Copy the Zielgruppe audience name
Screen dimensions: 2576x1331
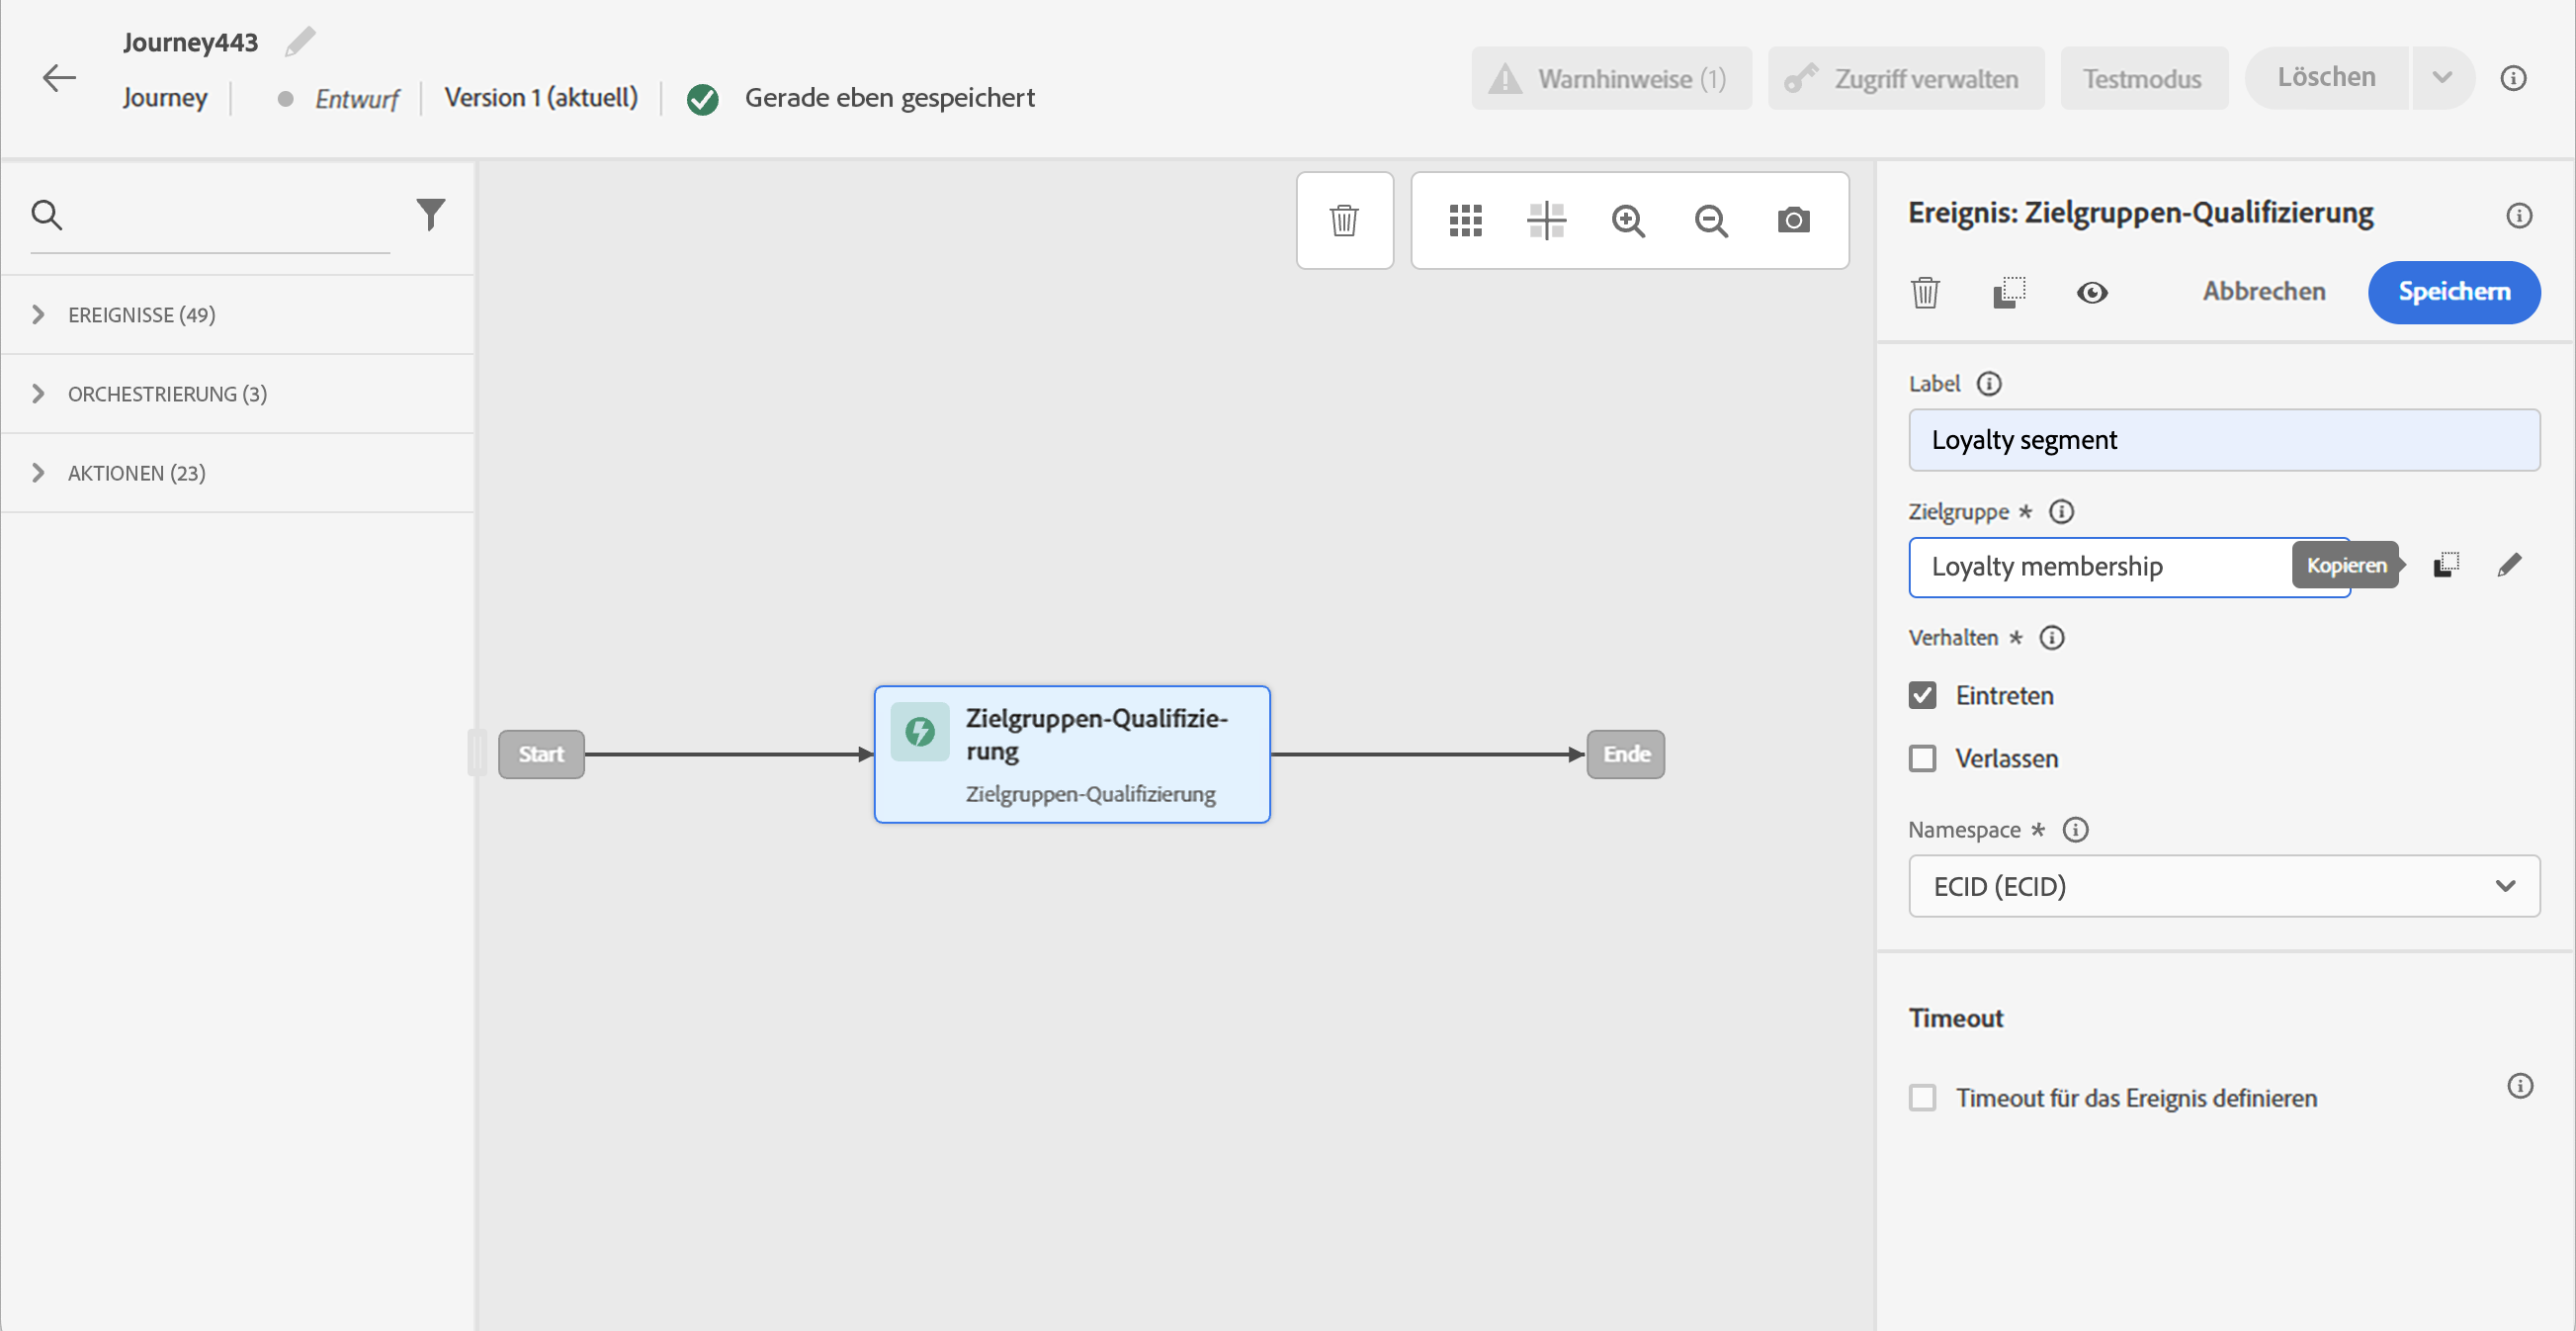[x=2445, y=566]
